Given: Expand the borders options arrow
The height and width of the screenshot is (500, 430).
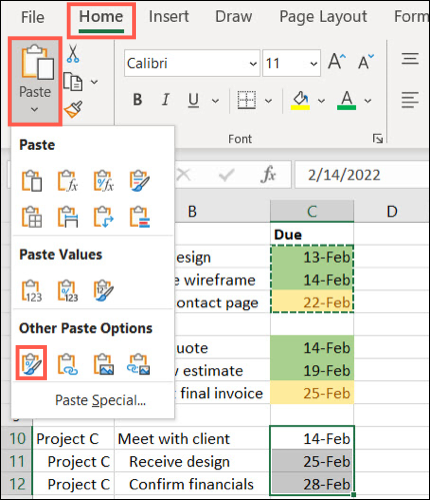Looking at the screenshot, I should pos(268,100).
